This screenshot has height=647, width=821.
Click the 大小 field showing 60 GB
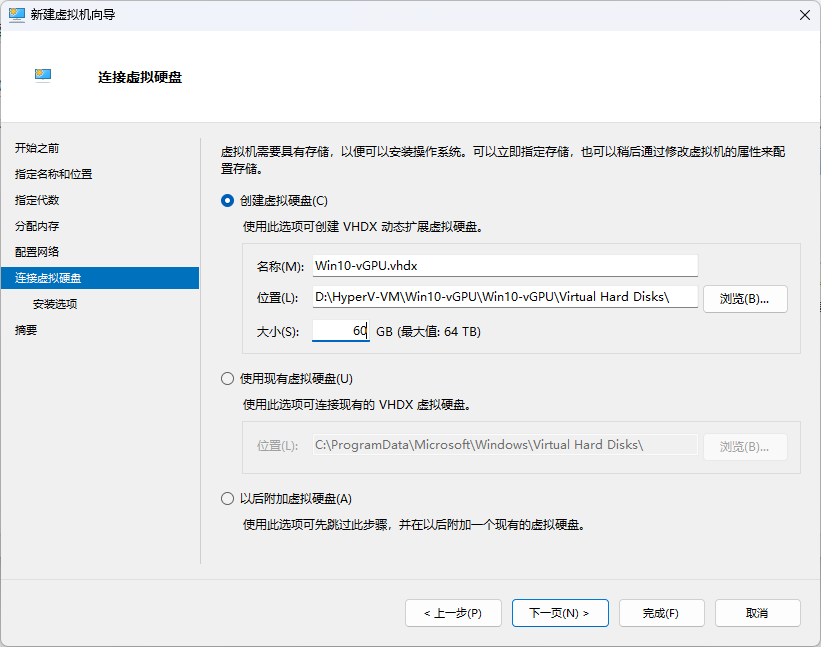(x=341, y=331)
